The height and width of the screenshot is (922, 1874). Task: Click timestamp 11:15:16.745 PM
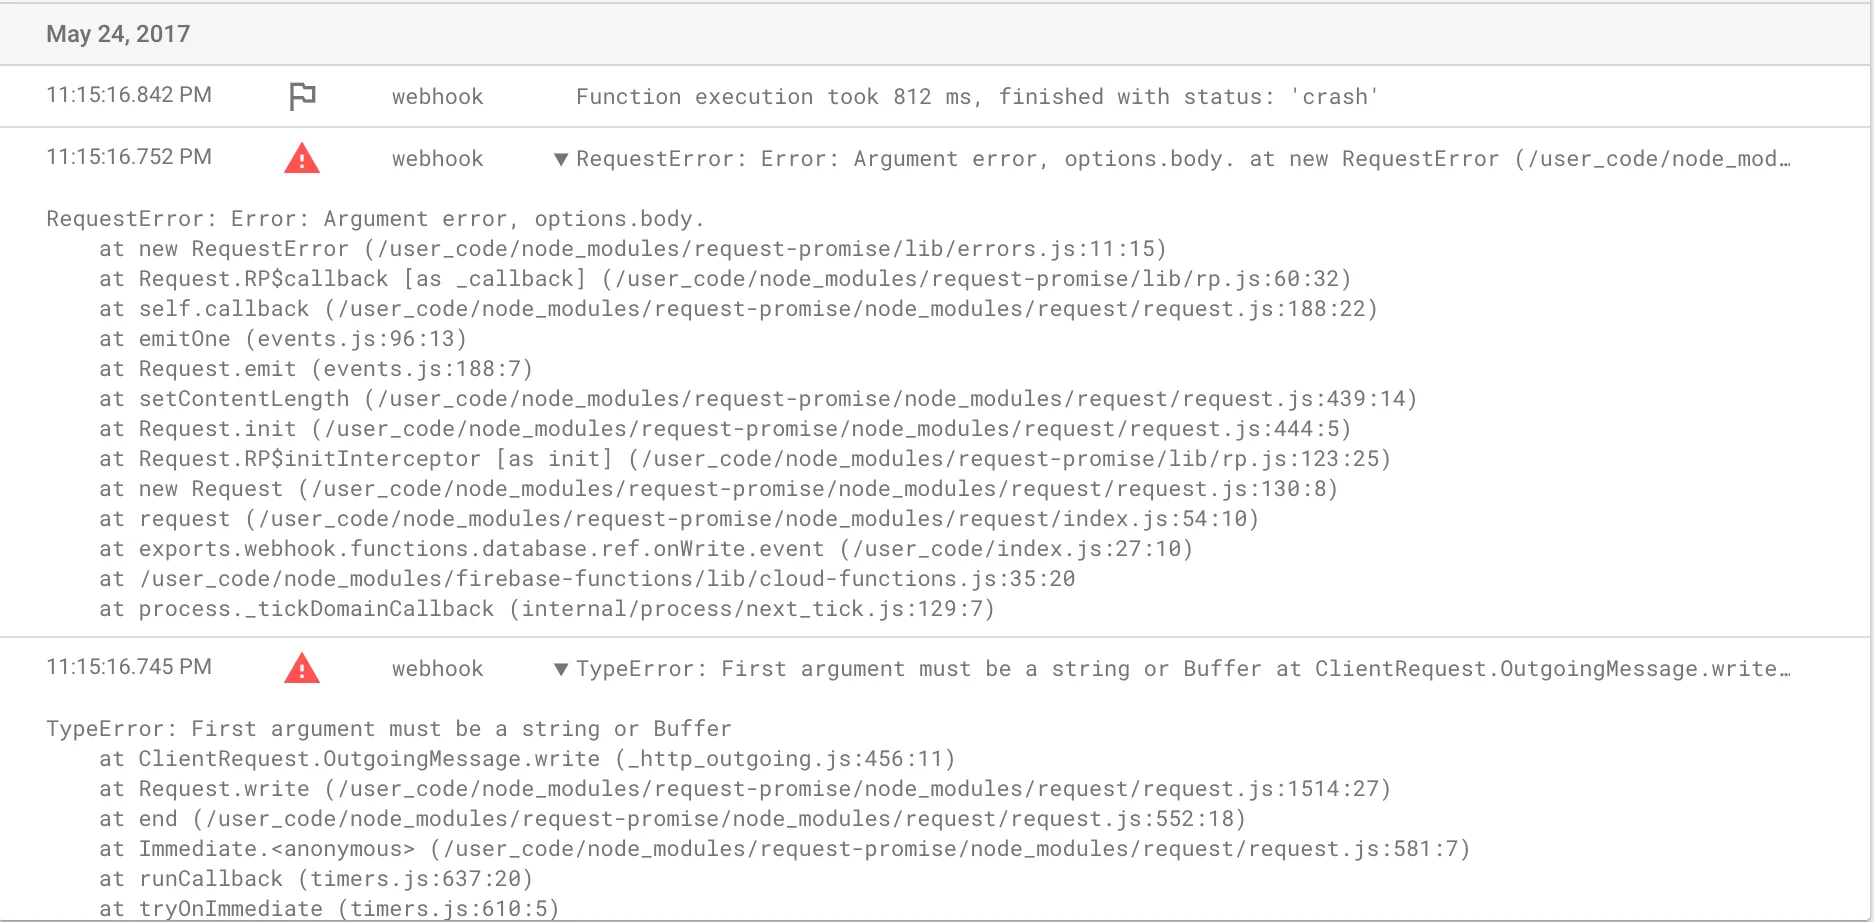coord(129,667)
